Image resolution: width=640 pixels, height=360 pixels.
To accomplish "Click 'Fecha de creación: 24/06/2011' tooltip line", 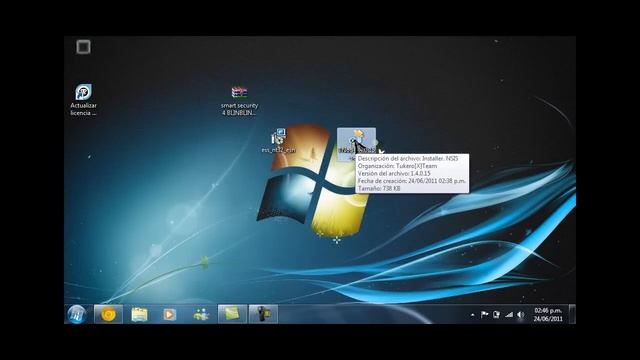I will (x=411, y=181).
